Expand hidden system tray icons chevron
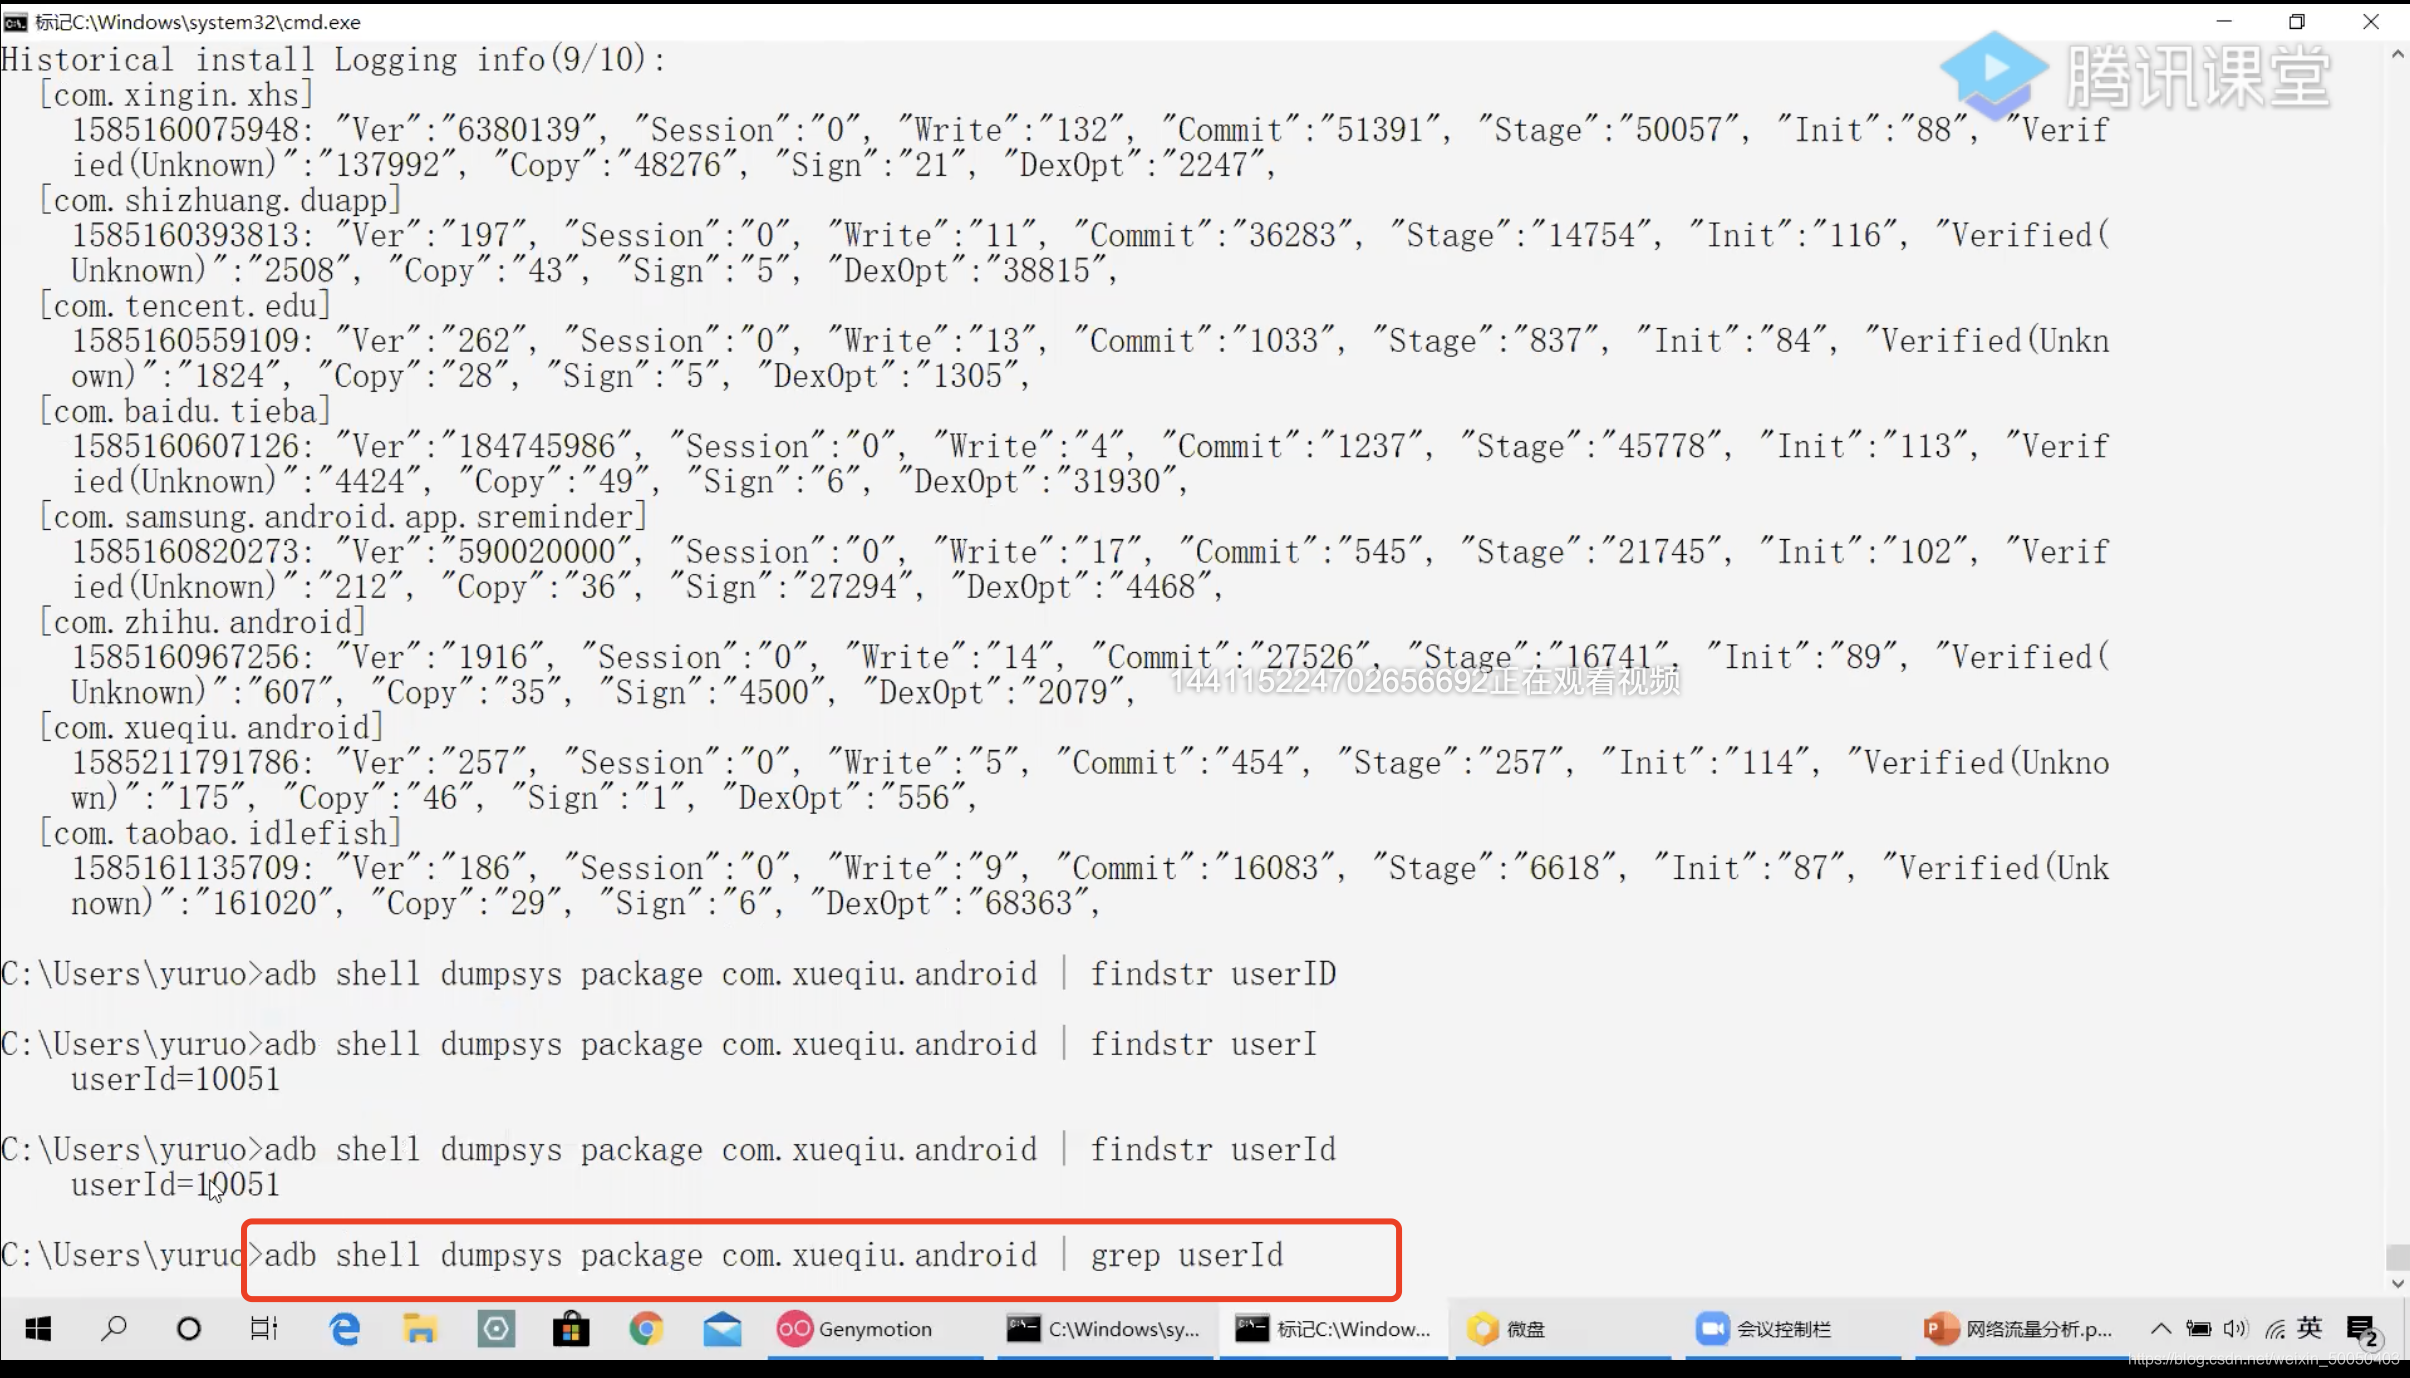 click(2161, 1329)
